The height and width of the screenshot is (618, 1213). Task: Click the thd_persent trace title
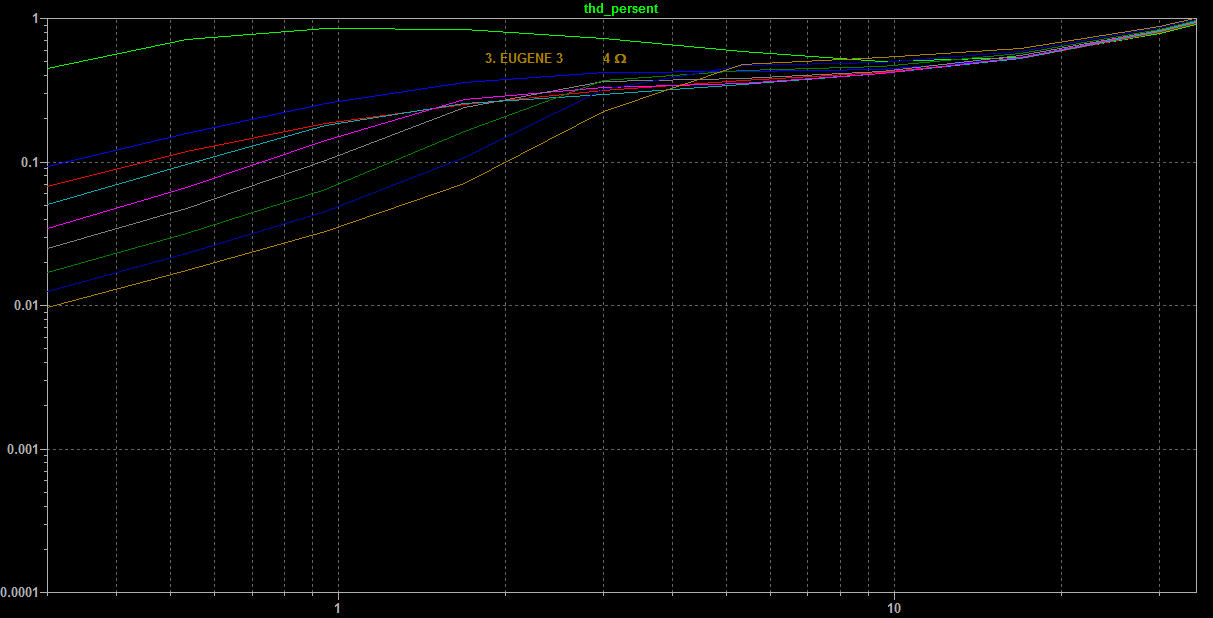click(x=620, y=8)
